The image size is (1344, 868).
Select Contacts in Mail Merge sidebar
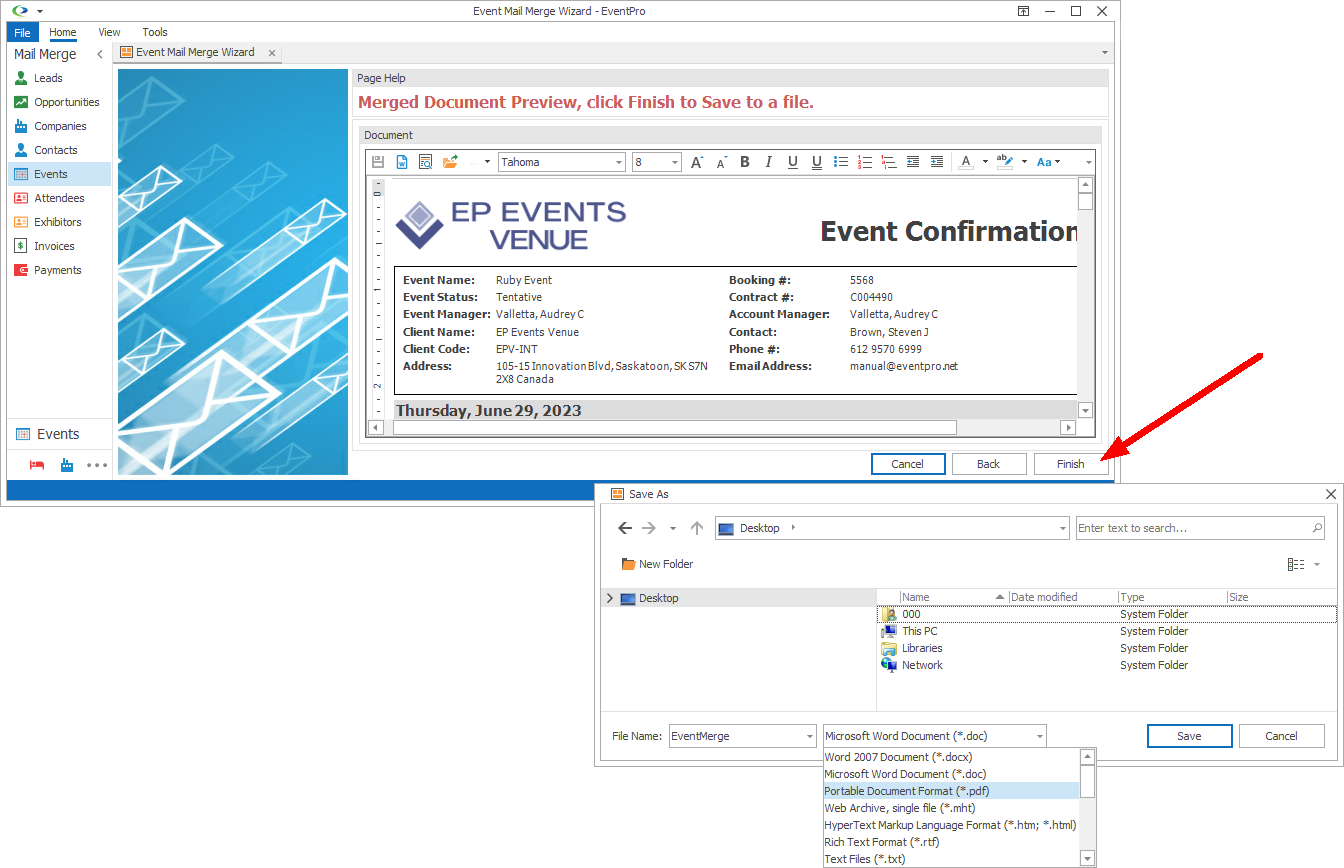(x=59, y=150)
